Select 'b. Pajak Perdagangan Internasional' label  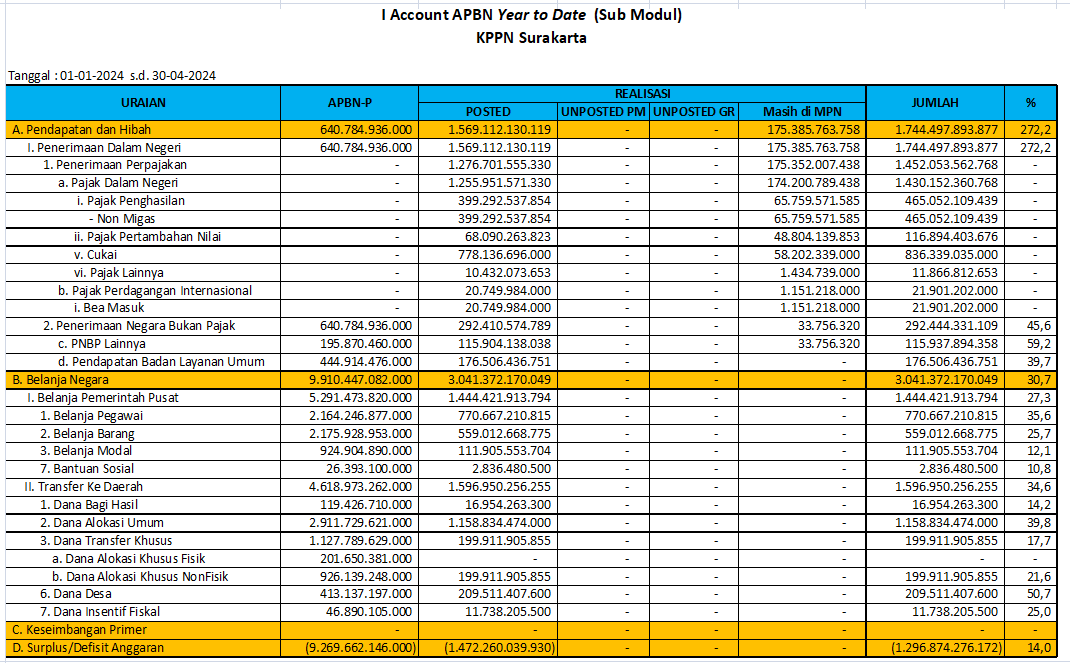click(x=155, y=291)
